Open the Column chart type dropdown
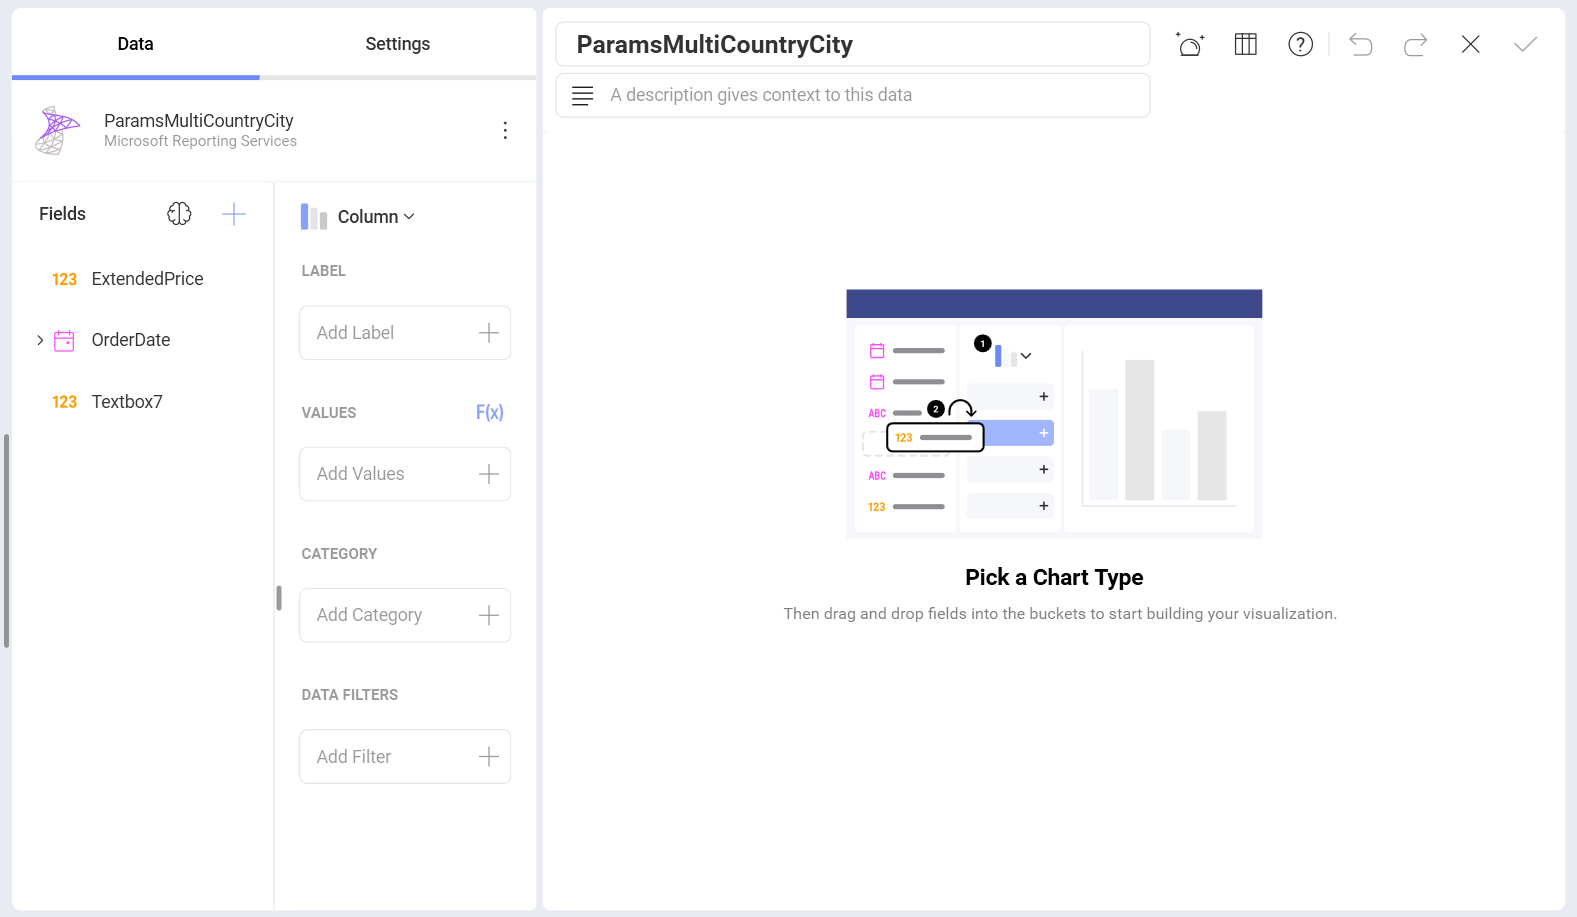Viewport: 1577px width, 917px height. point(375,217)
